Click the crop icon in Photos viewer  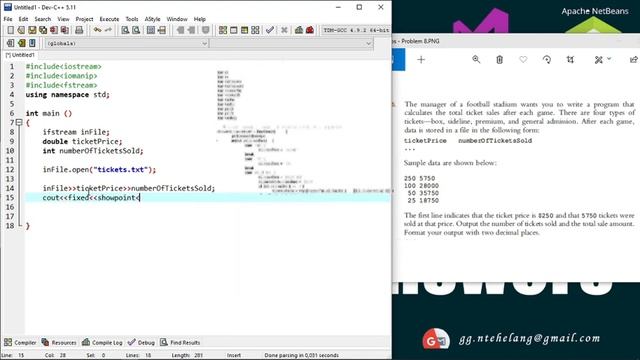(x=570, y=60)
